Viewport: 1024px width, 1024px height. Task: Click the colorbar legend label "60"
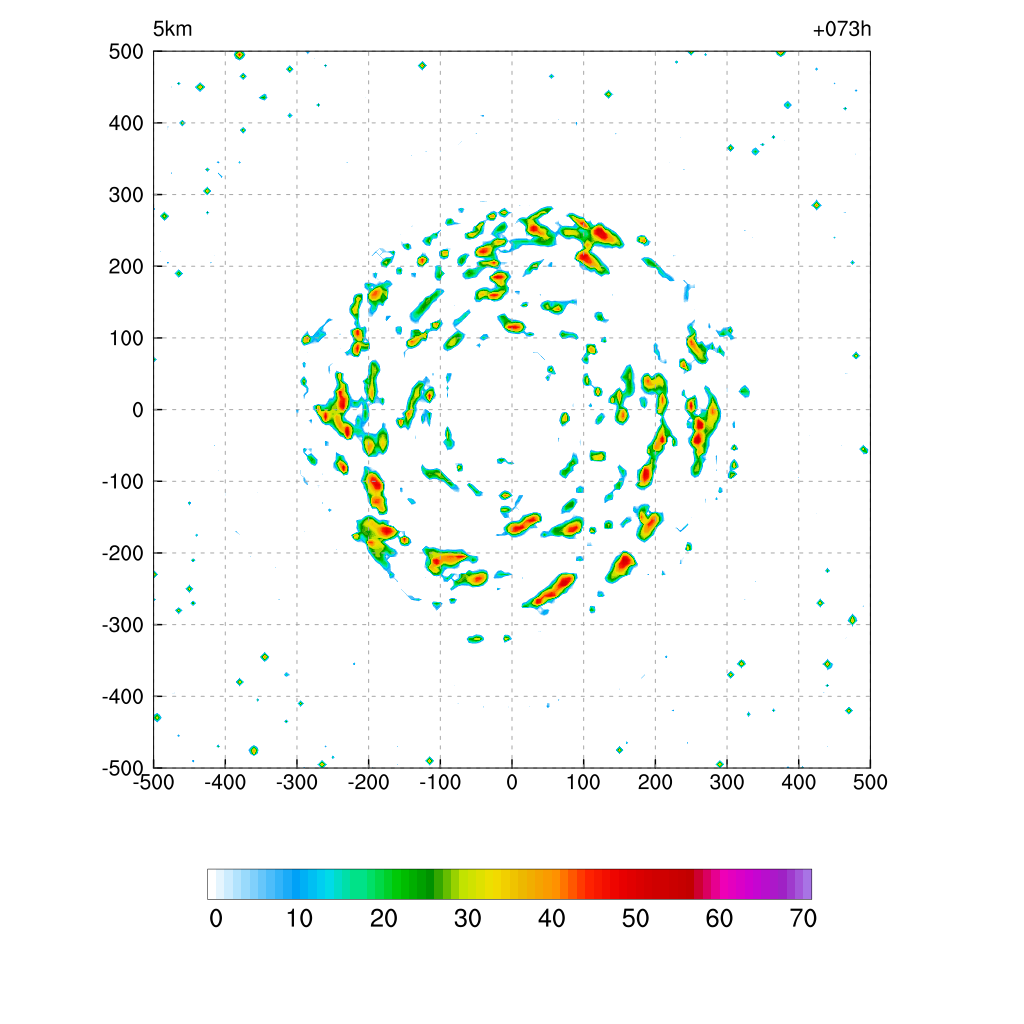(x=719, y=919)
